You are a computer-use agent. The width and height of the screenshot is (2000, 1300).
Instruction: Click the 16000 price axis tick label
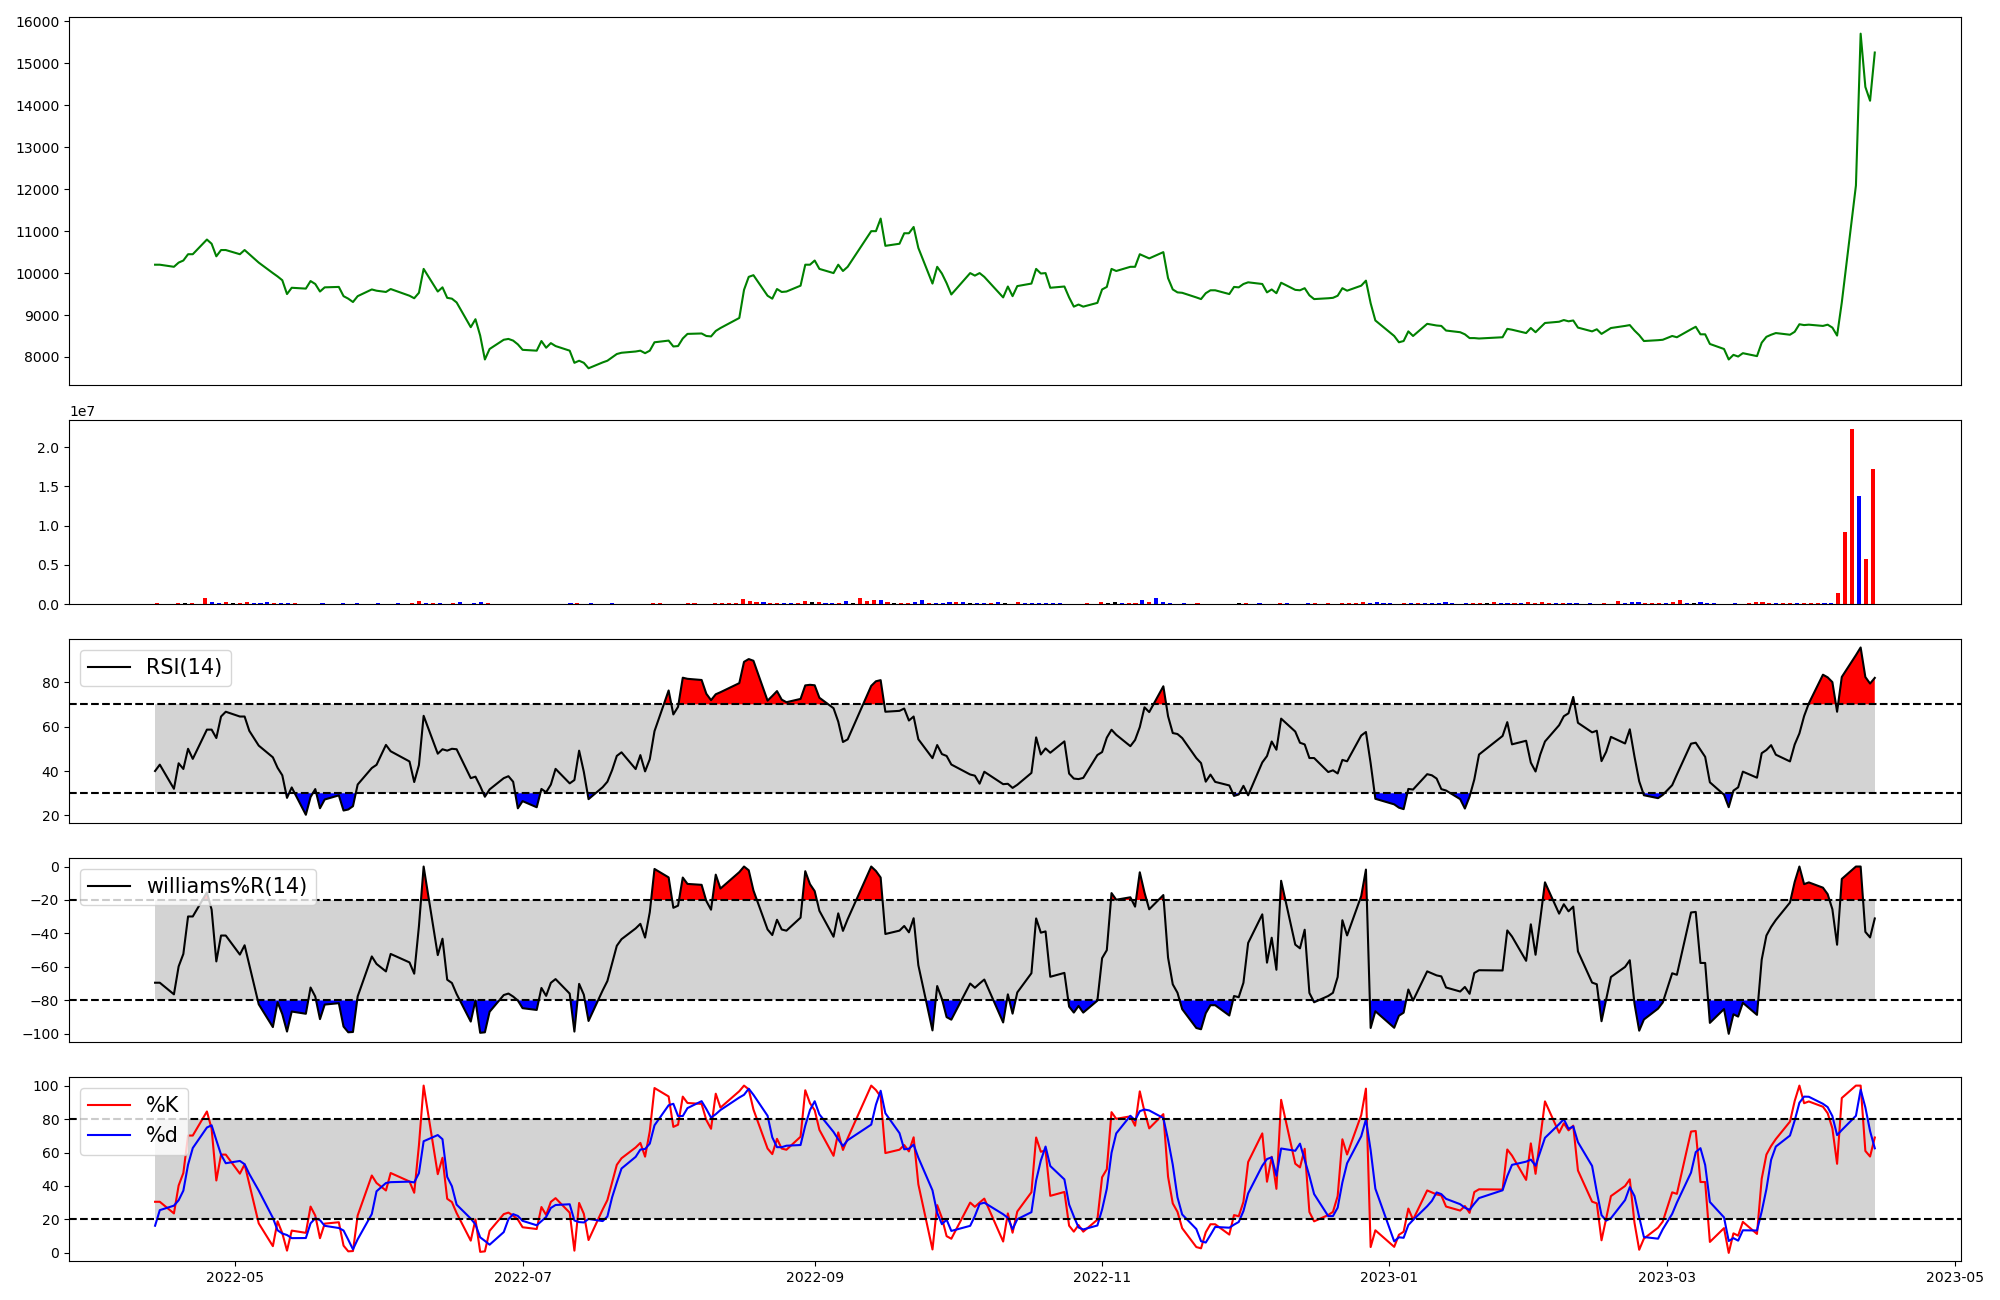click(x=37, y=22)
